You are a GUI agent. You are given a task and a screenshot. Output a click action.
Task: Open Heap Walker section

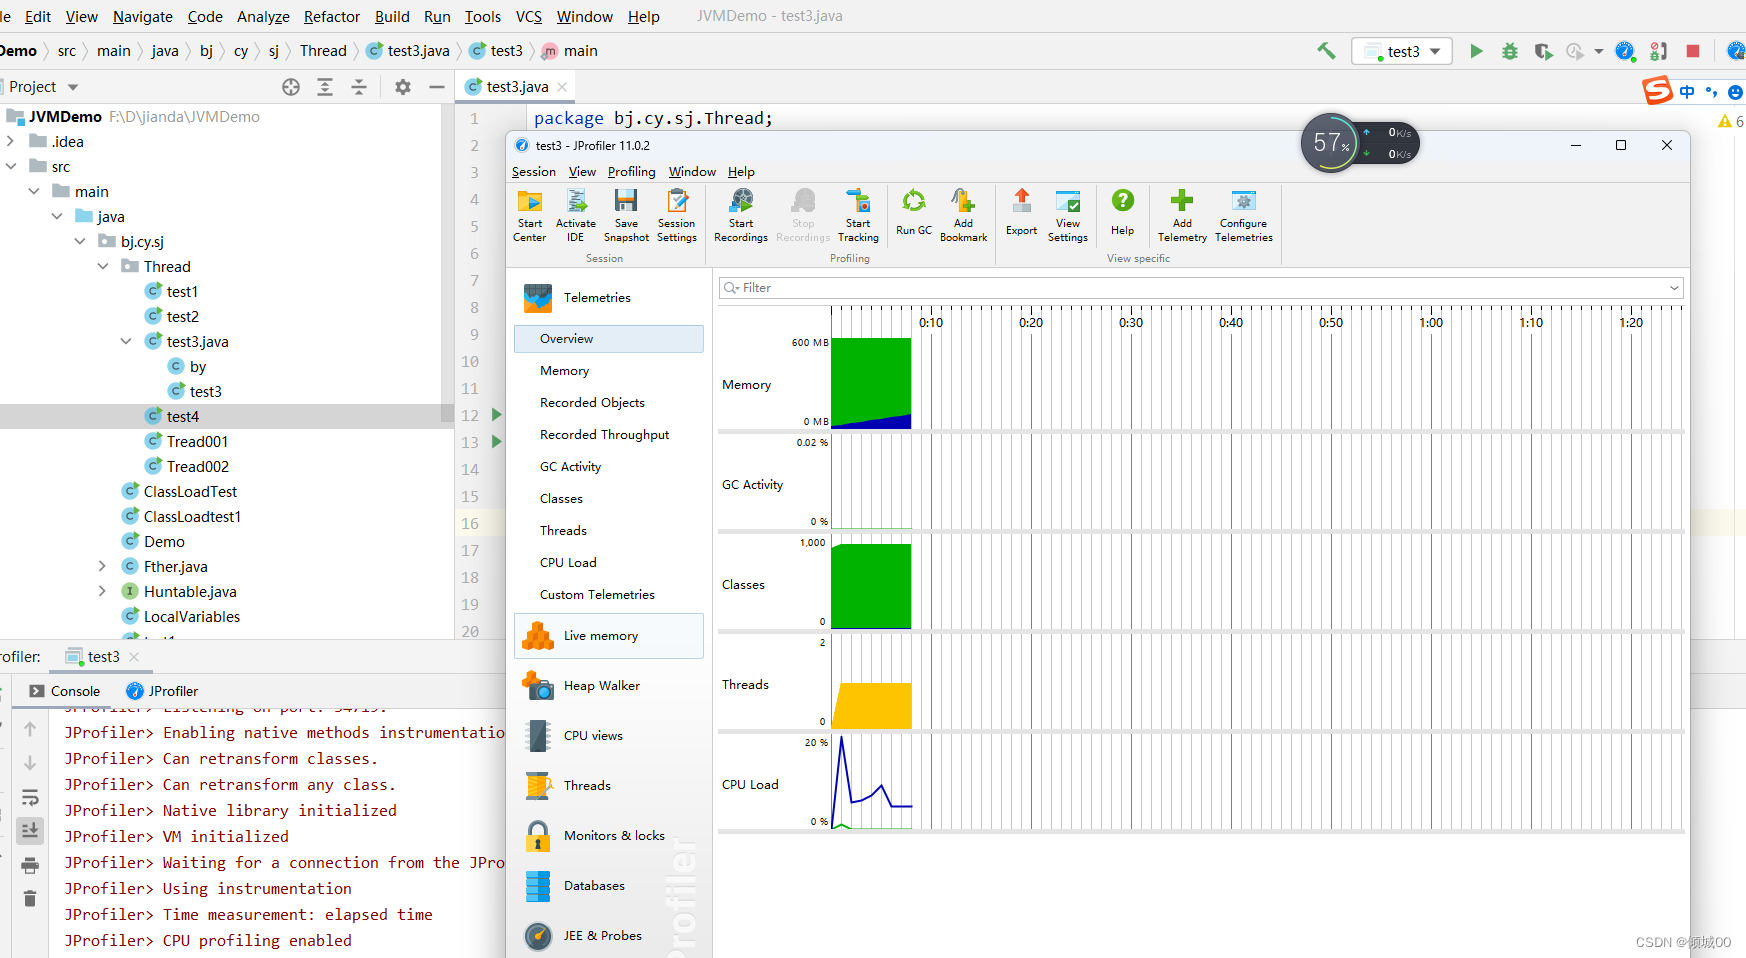609,686
